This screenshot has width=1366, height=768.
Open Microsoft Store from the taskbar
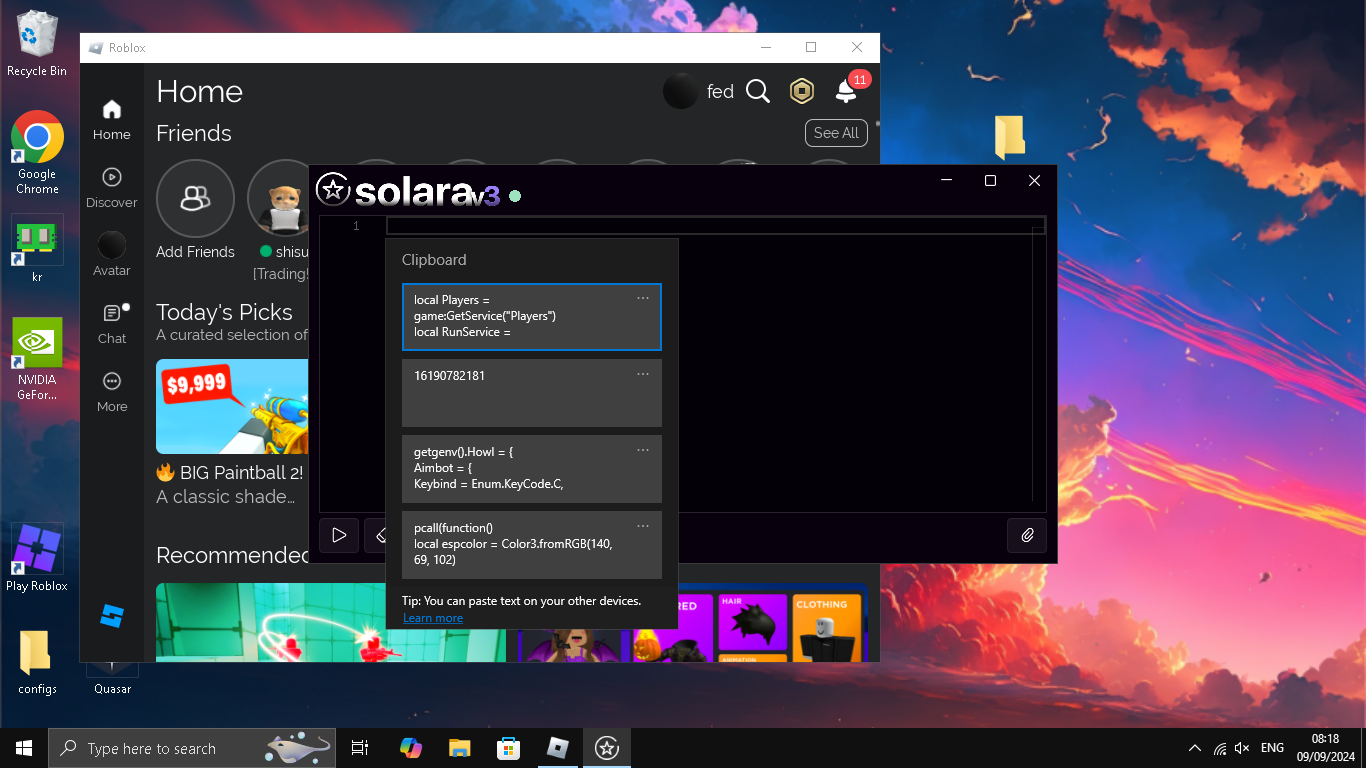point(509,748)
